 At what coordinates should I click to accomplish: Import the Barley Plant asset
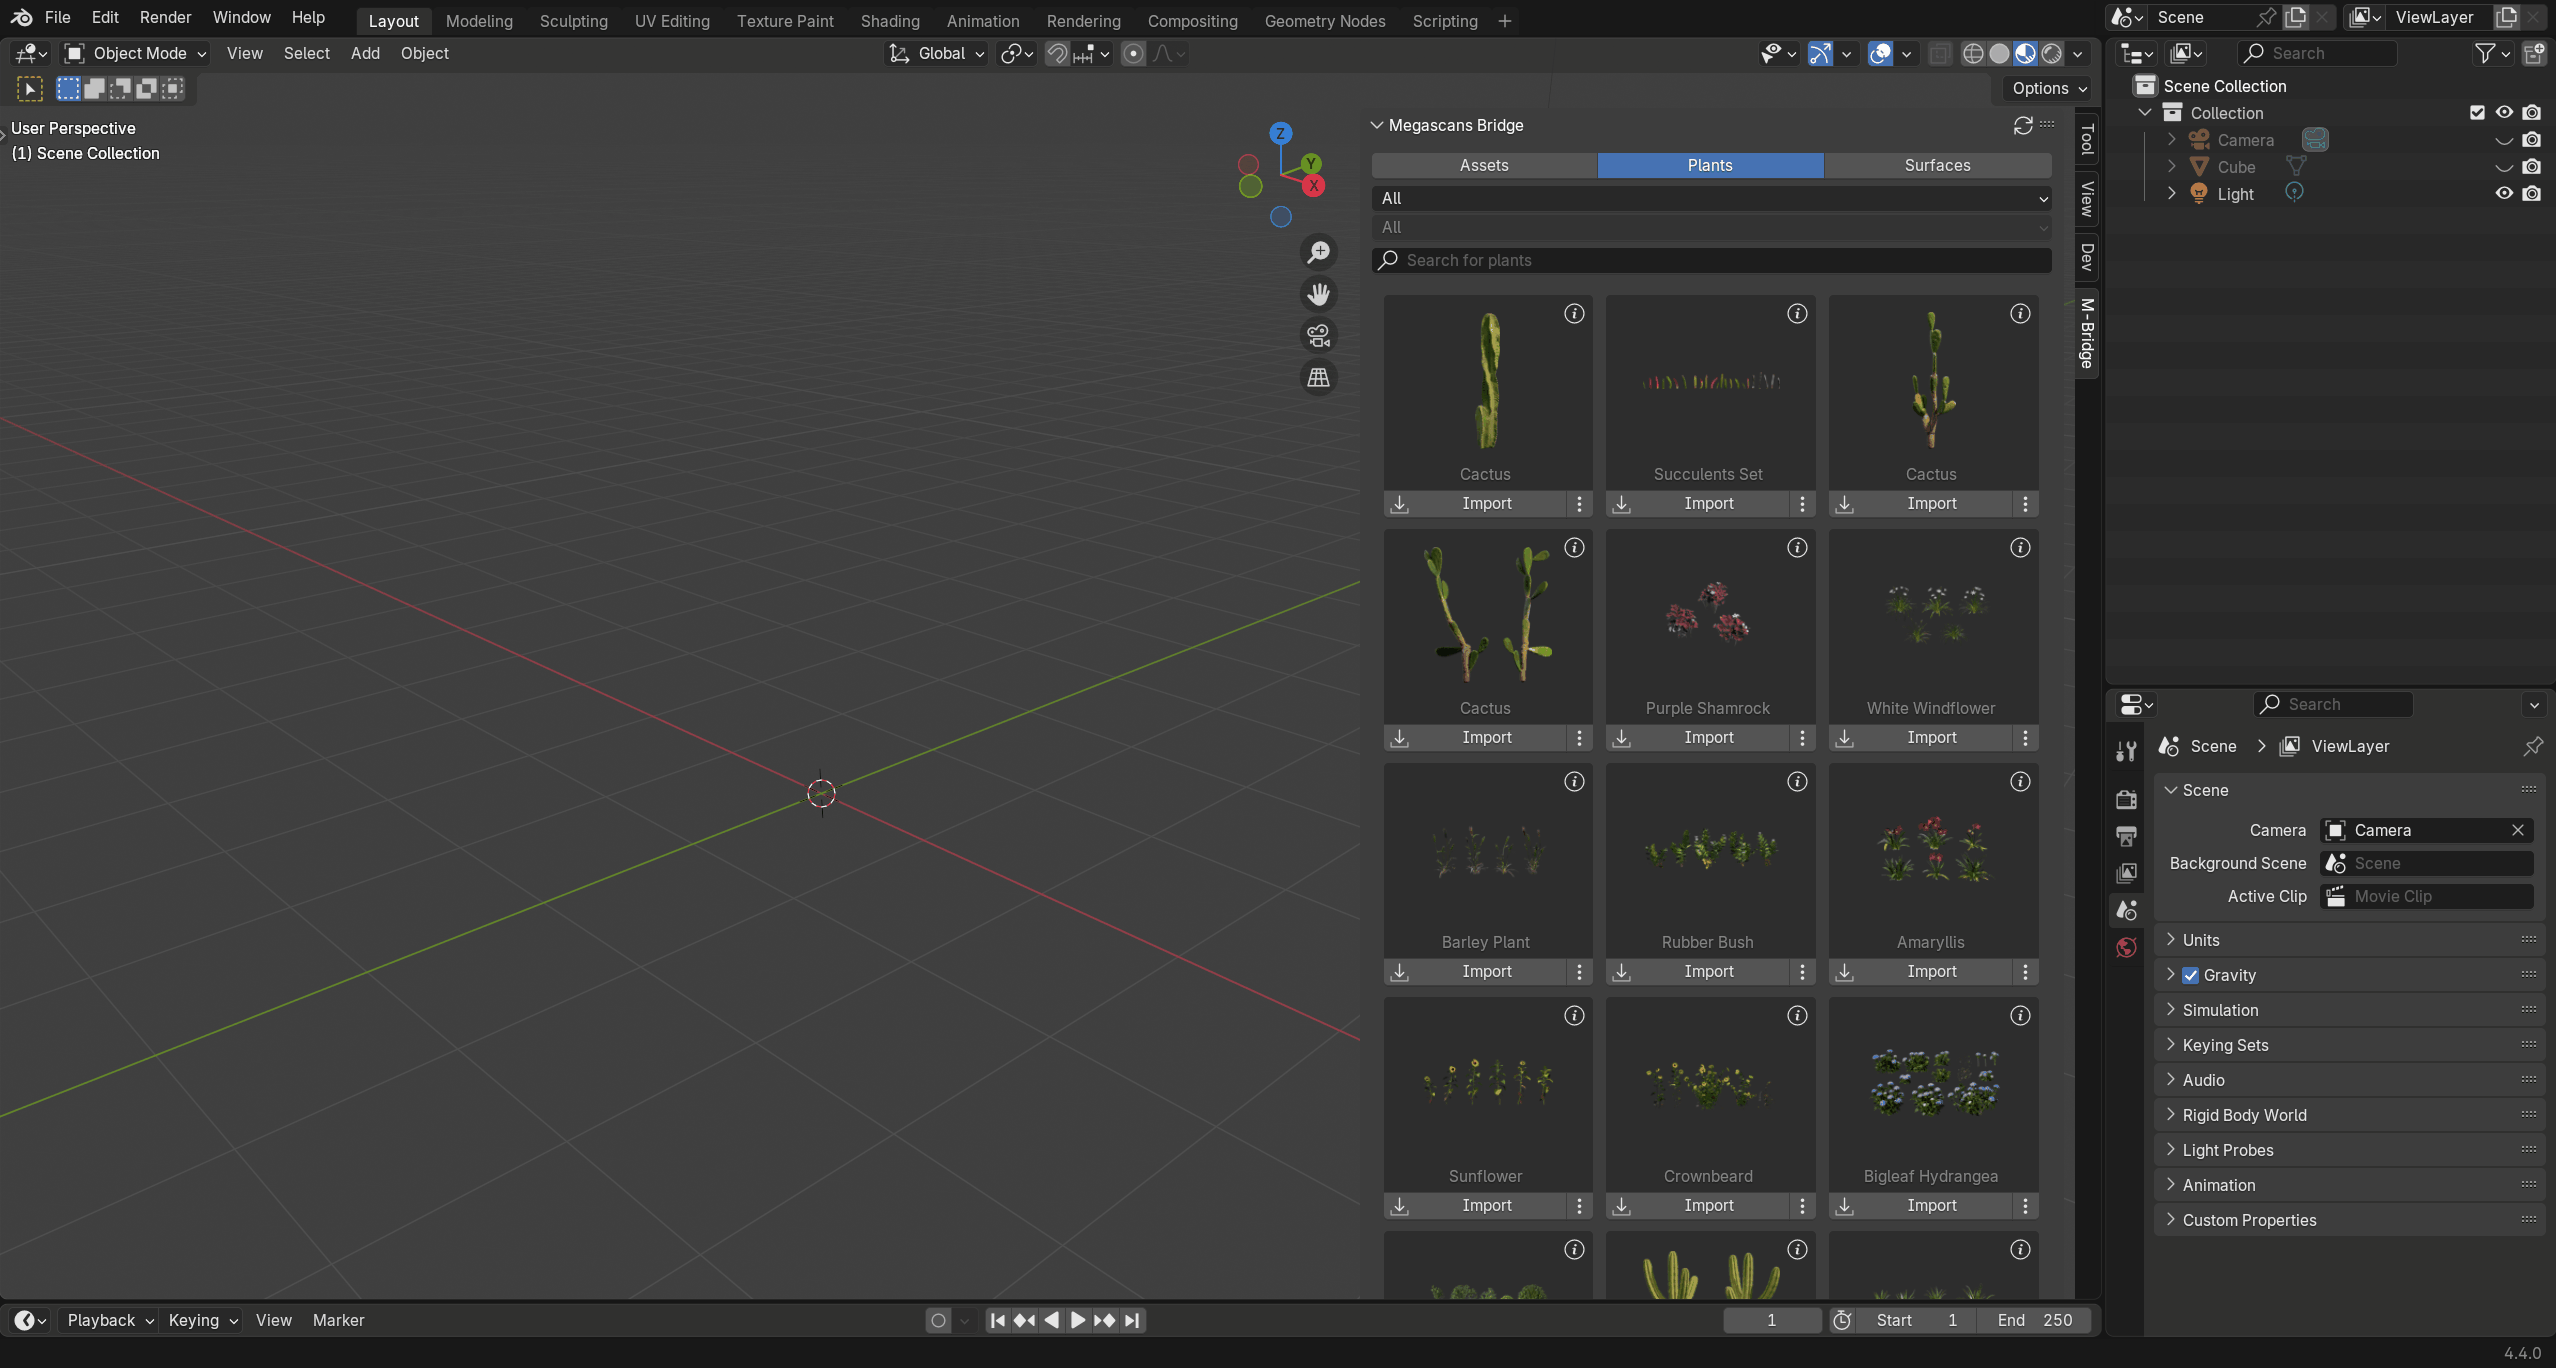(x=1486, y=972)
